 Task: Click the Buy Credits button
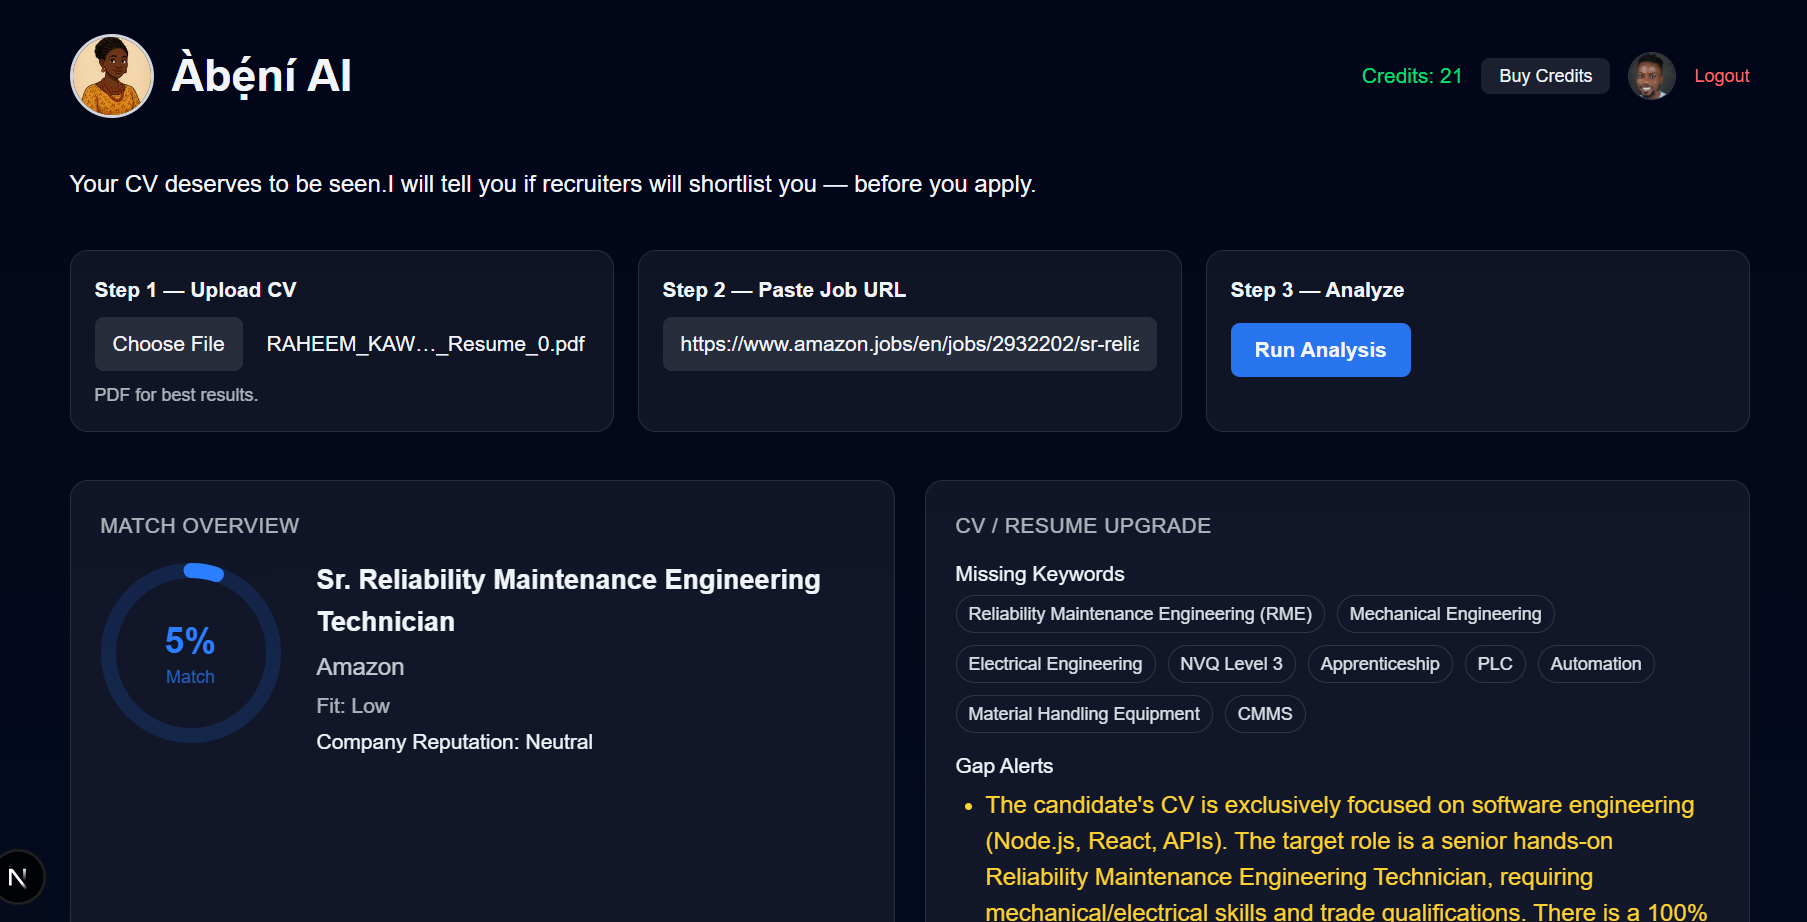(x=1545, y=76)
